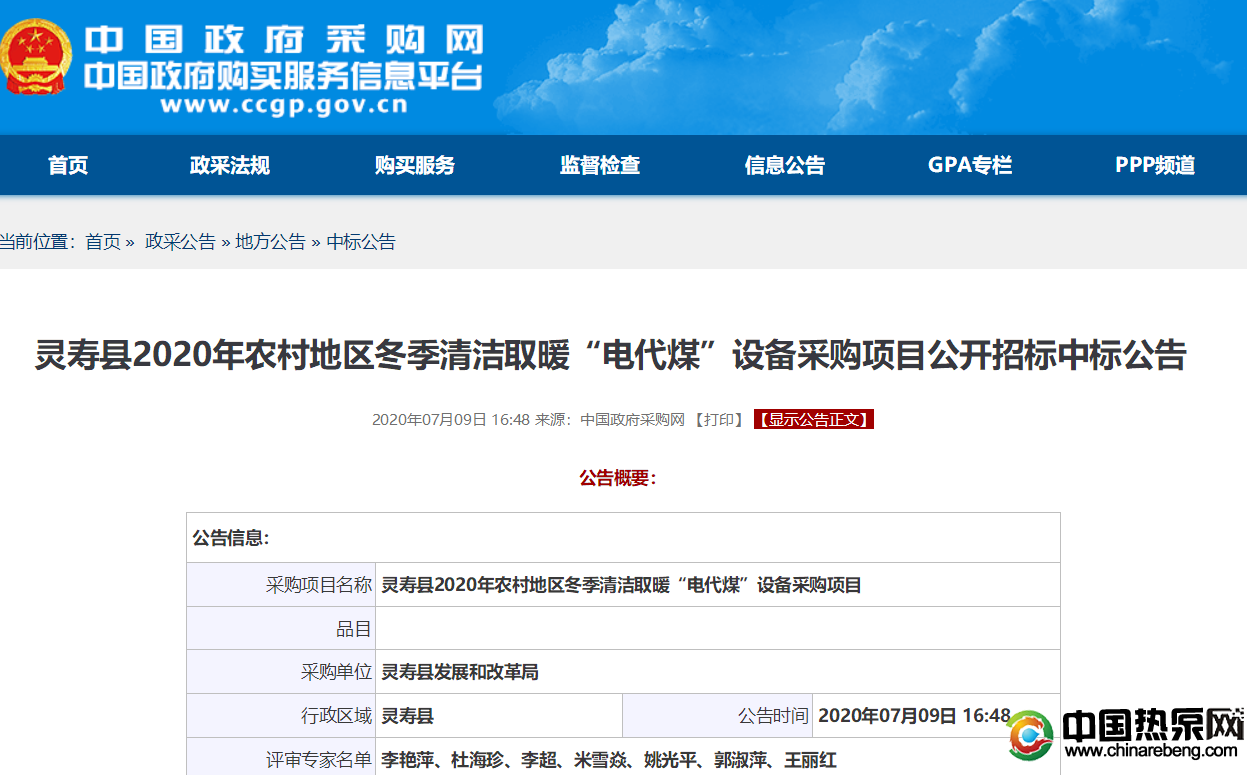Click the 中国政府采购网 site title
The height and width of the screenshot is (775, 1247).
coord(284,38)
